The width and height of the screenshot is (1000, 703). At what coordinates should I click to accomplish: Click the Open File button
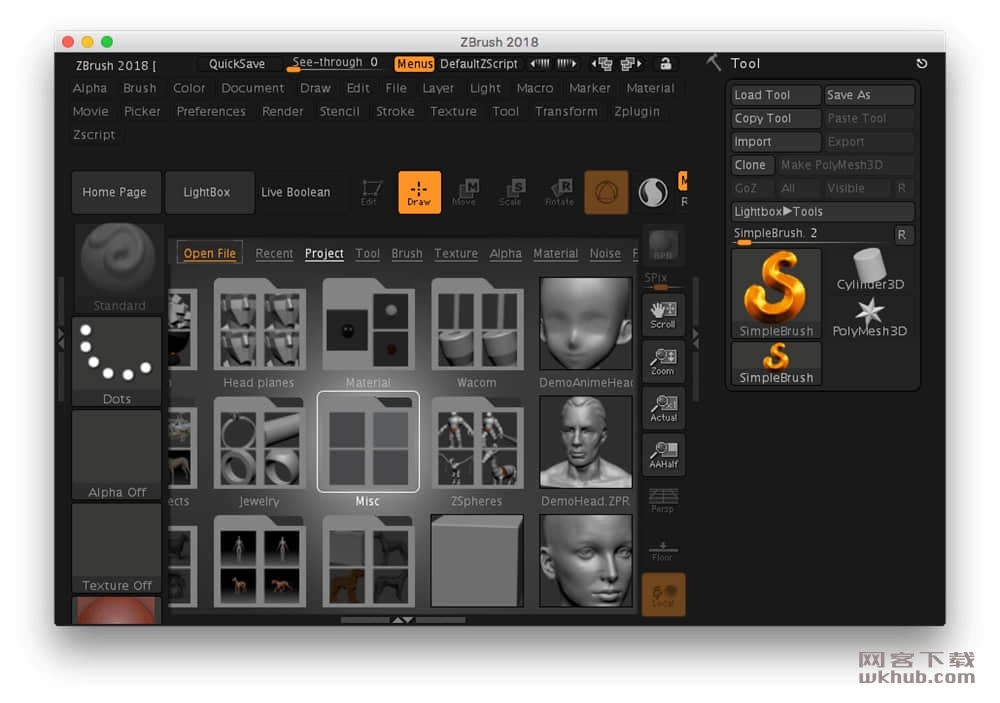[210, 253]
